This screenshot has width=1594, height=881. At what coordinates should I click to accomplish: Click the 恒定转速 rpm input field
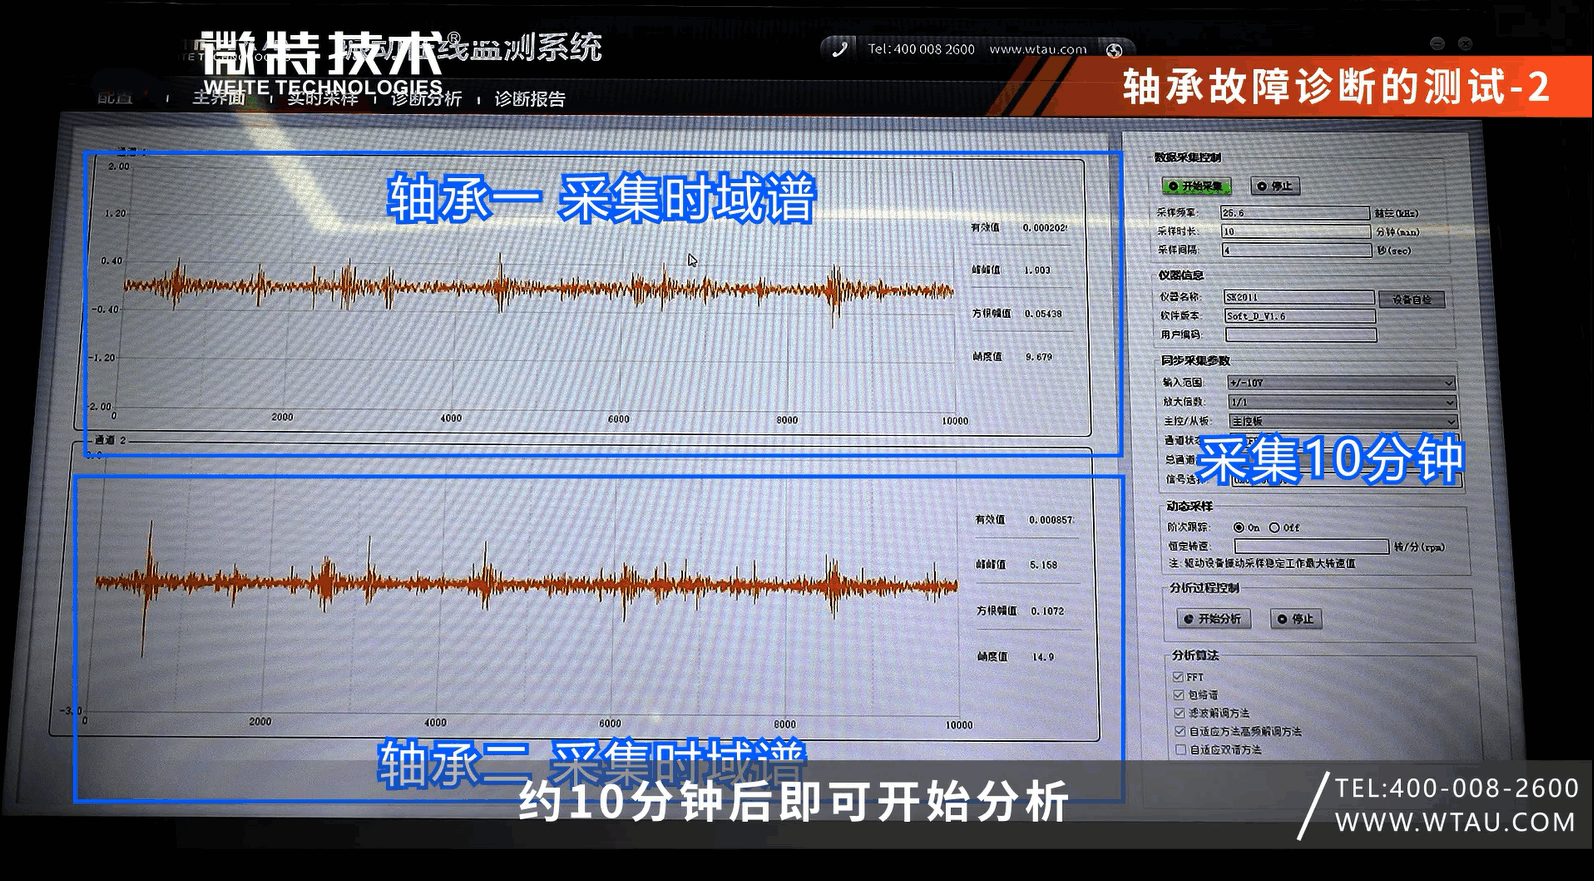point(1310,546)
